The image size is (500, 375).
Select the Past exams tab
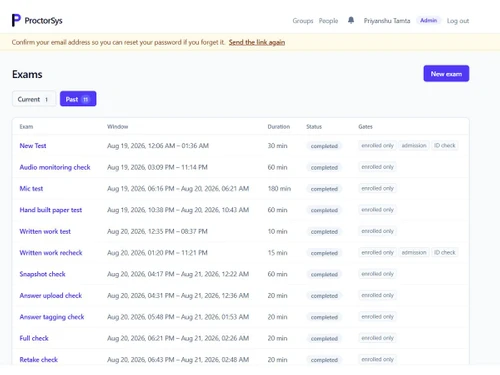tap(78, 99)
